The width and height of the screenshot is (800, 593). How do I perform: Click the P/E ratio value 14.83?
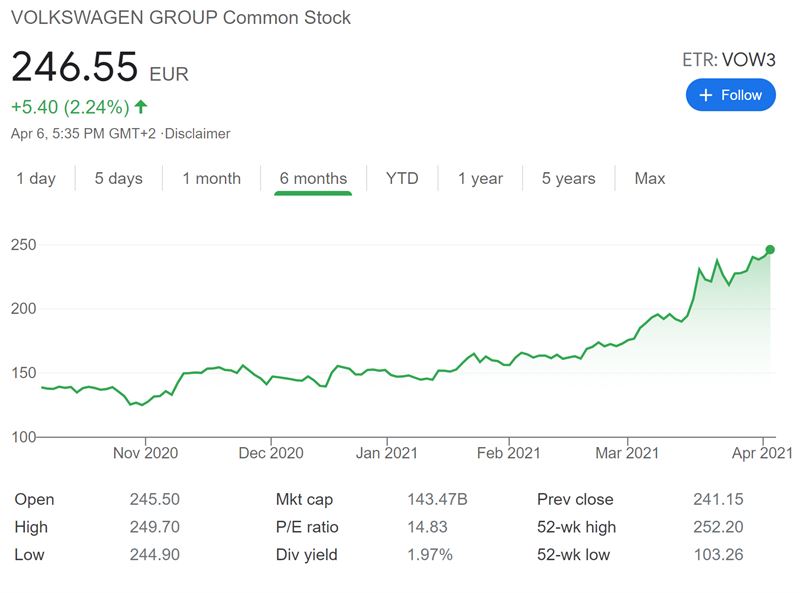(427, 527)
